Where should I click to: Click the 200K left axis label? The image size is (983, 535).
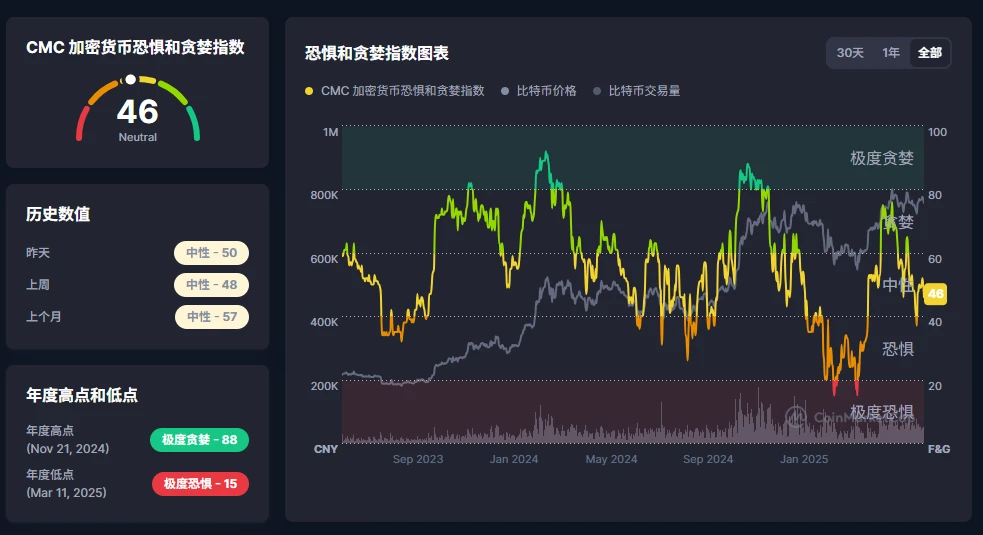[x=324, y=386]
